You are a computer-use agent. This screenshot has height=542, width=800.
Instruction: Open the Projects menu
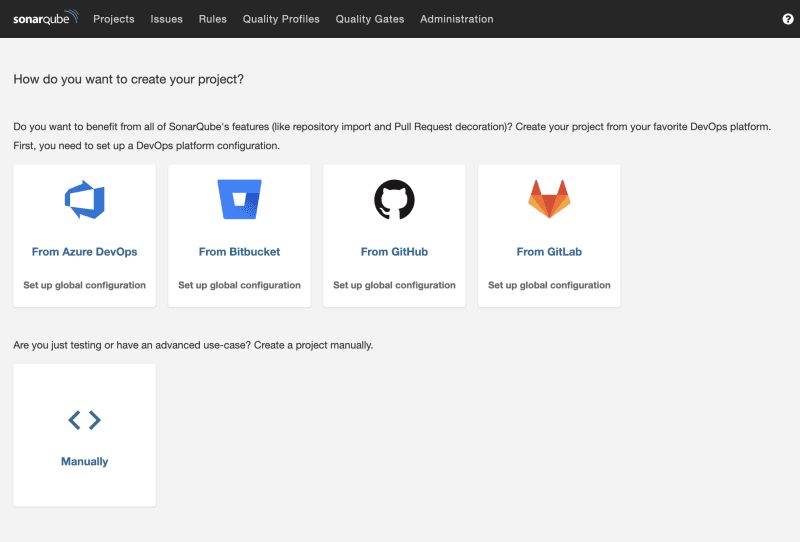point(114,19)
